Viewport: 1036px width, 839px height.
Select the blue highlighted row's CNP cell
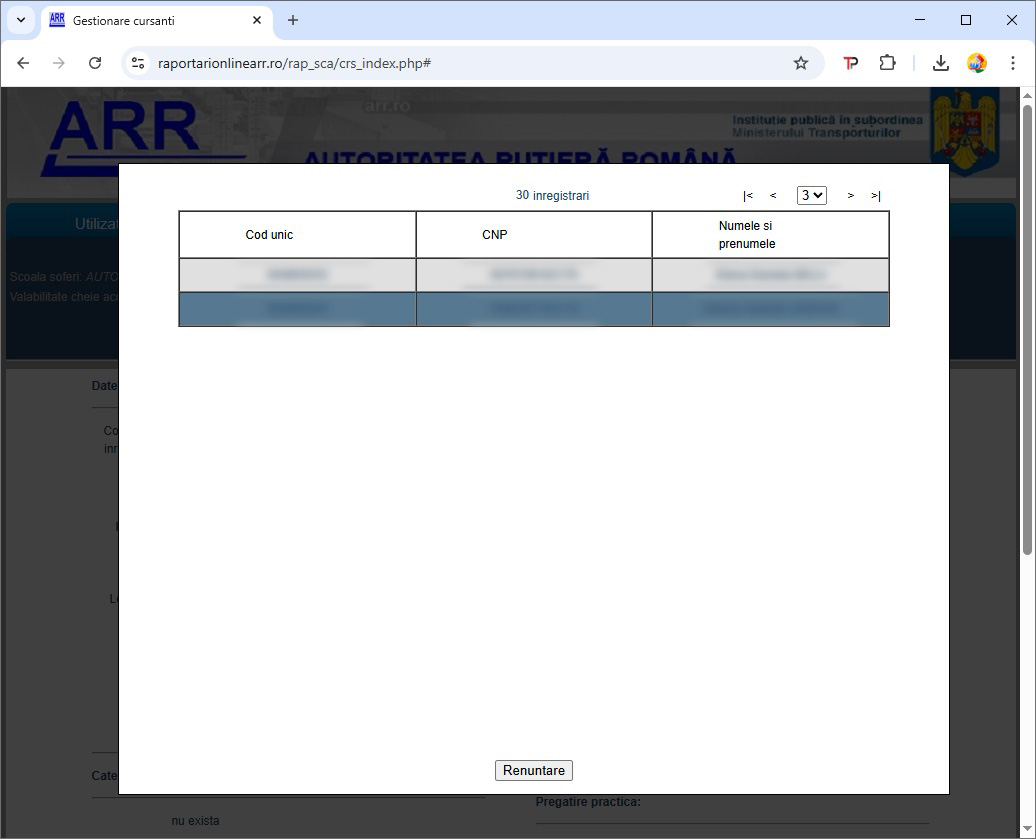[x=534, y=309]
